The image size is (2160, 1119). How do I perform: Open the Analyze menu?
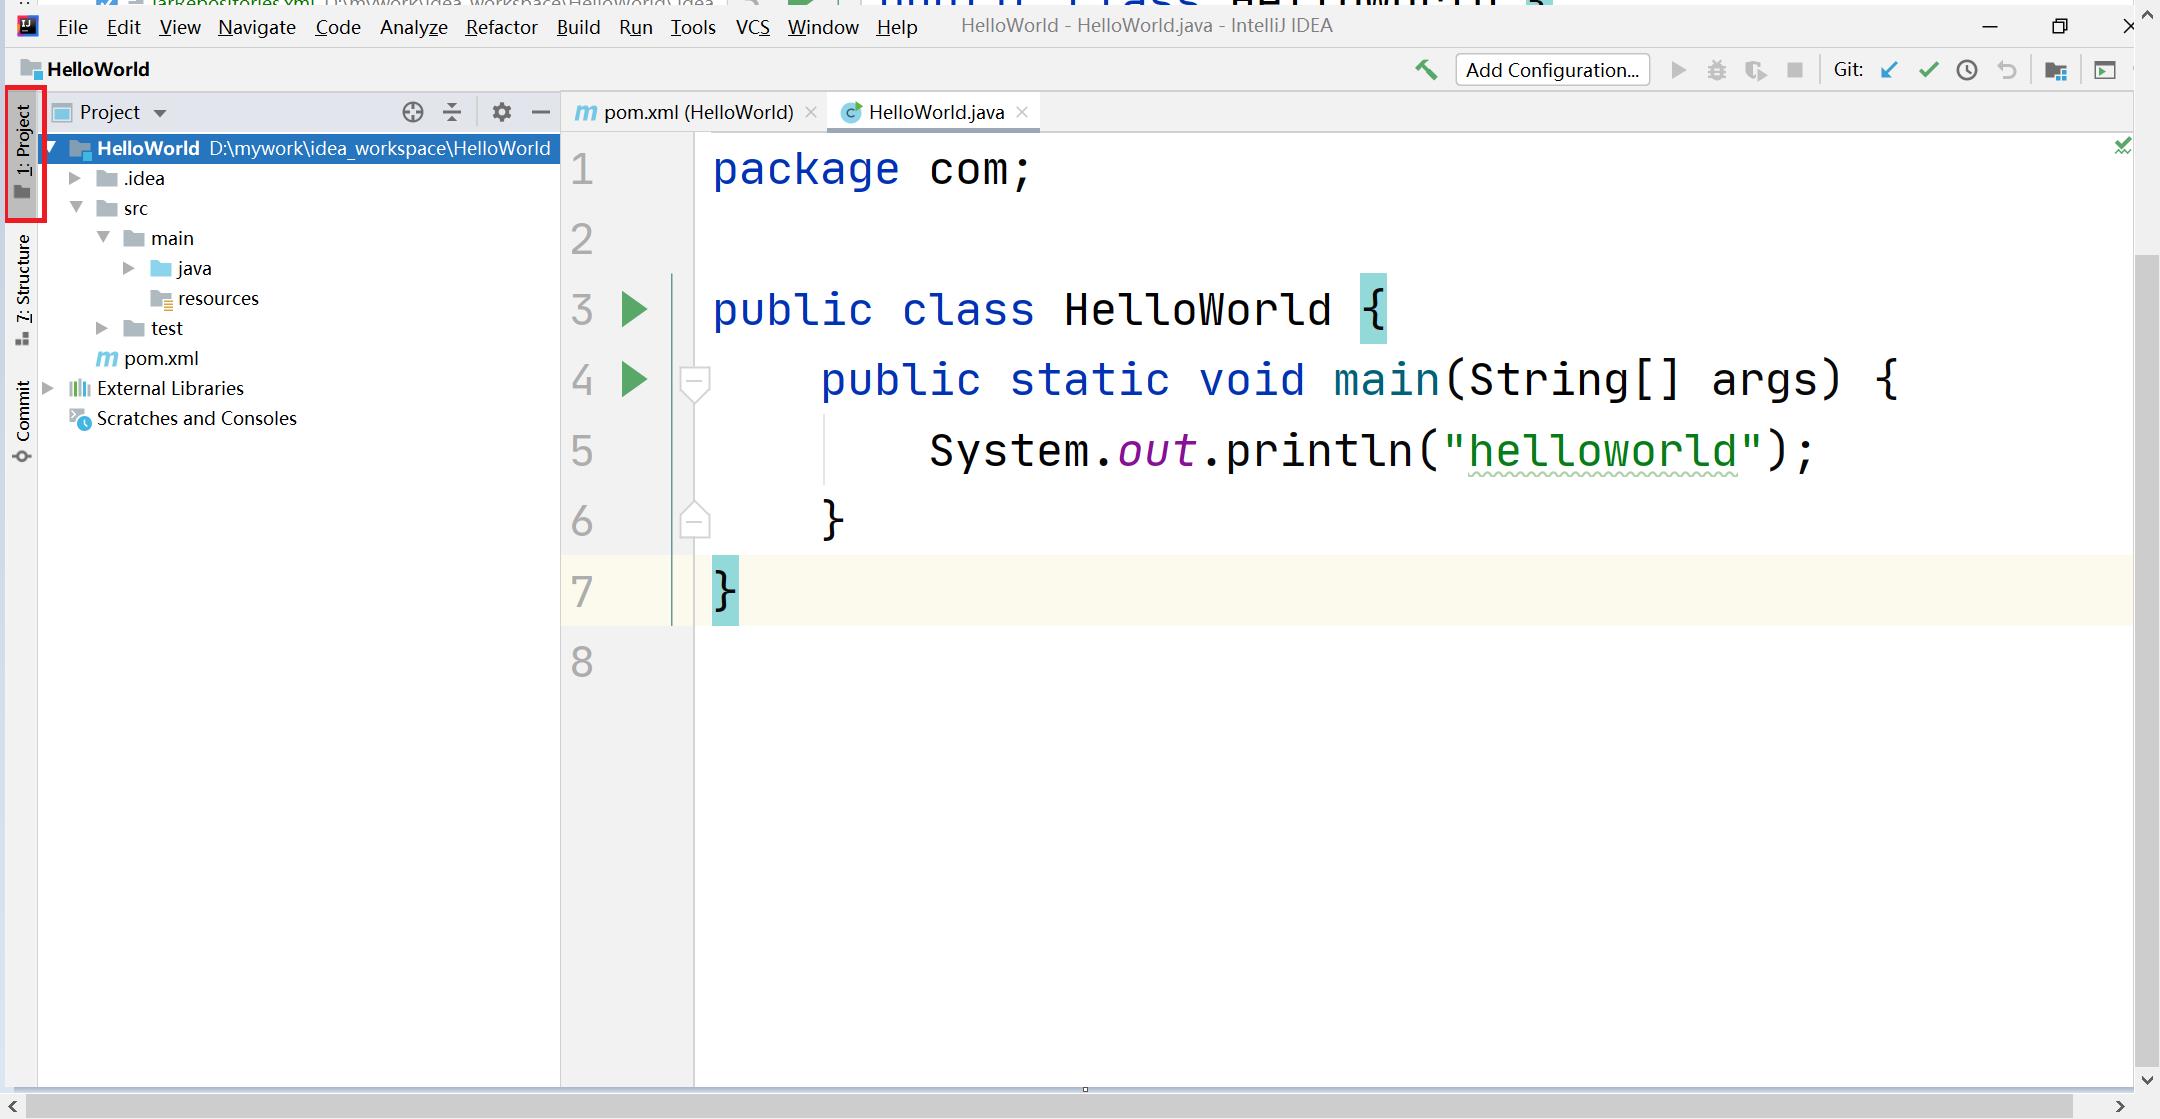point(413,27)
